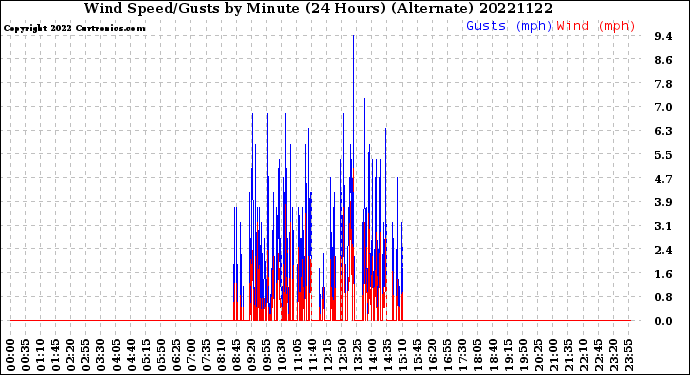Click the 07:35 time label
Viewport: 690px width, 375px height.
click(206, 355)
